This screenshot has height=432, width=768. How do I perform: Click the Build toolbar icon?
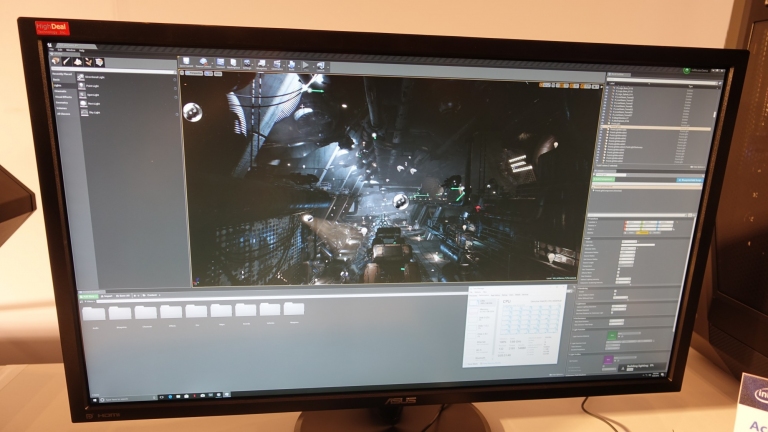291,65
